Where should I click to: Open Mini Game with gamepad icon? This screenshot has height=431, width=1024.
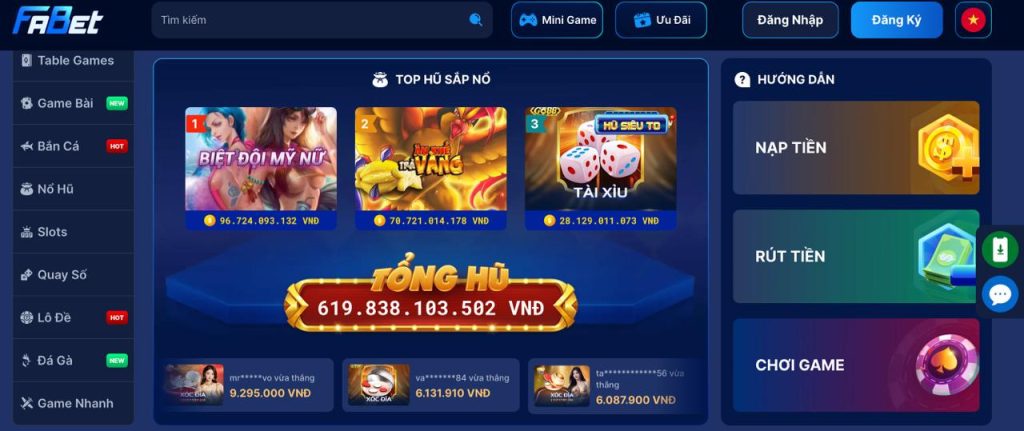(557, 20)
